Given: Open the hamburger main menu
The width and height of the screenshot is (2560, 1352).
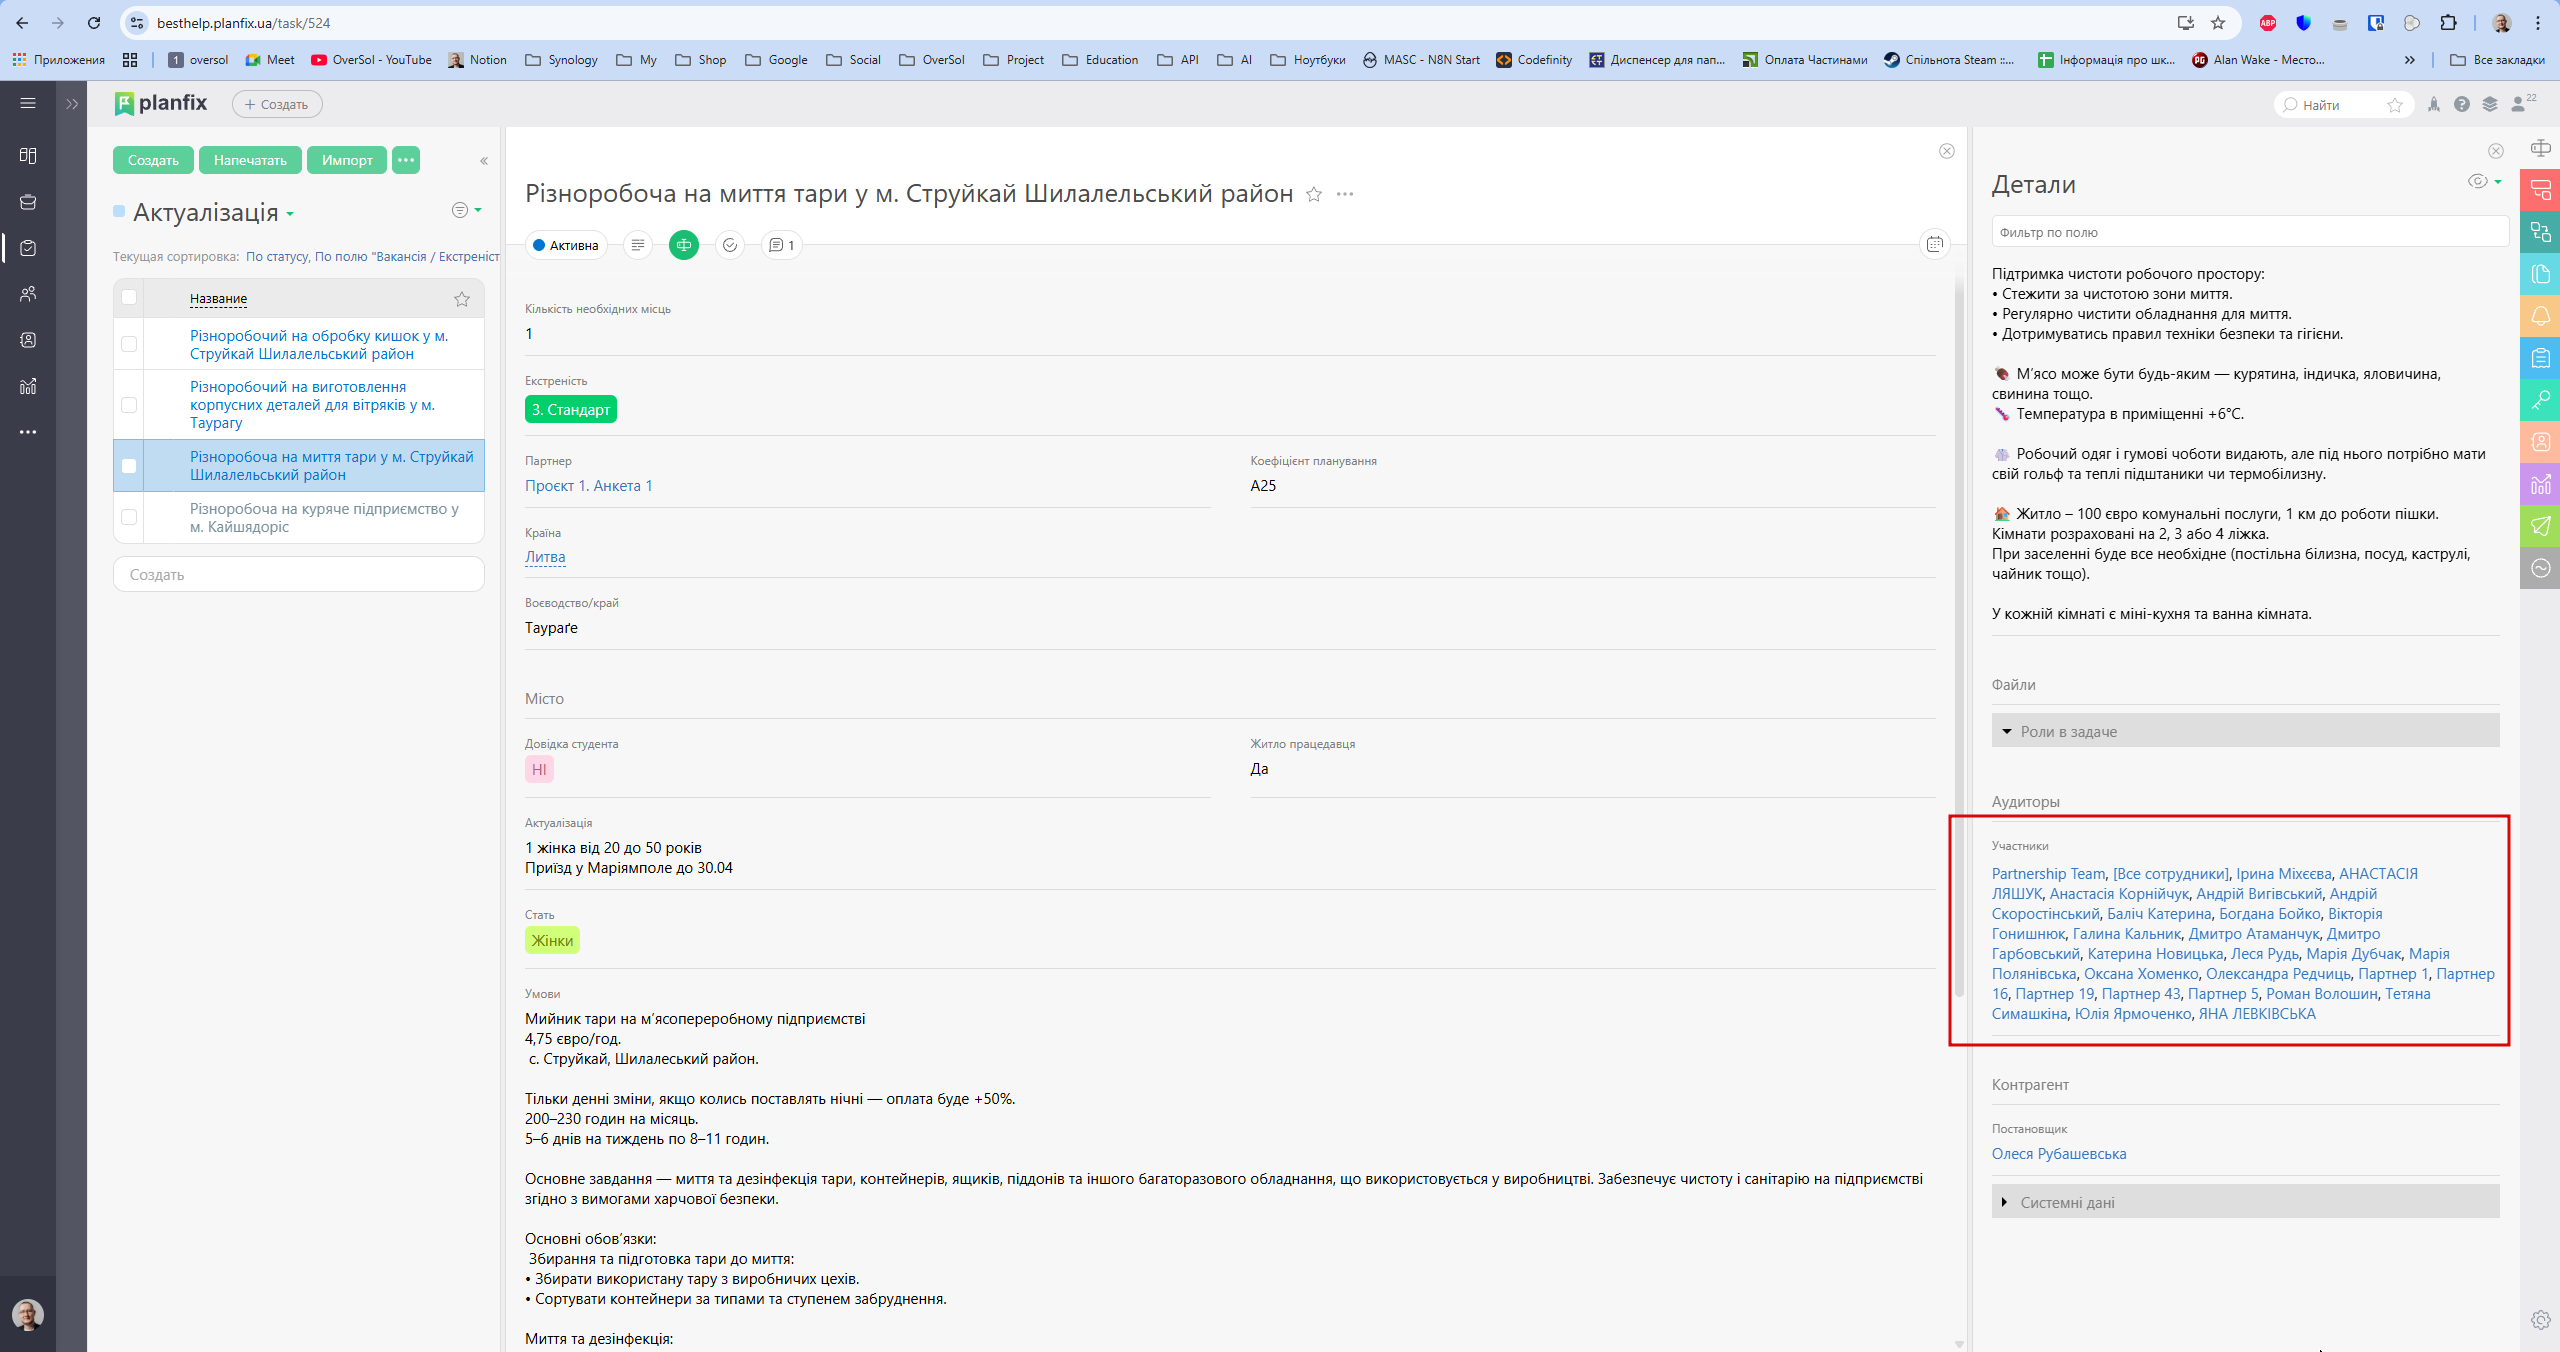Looking at the screenshot, I should [28, 103].
